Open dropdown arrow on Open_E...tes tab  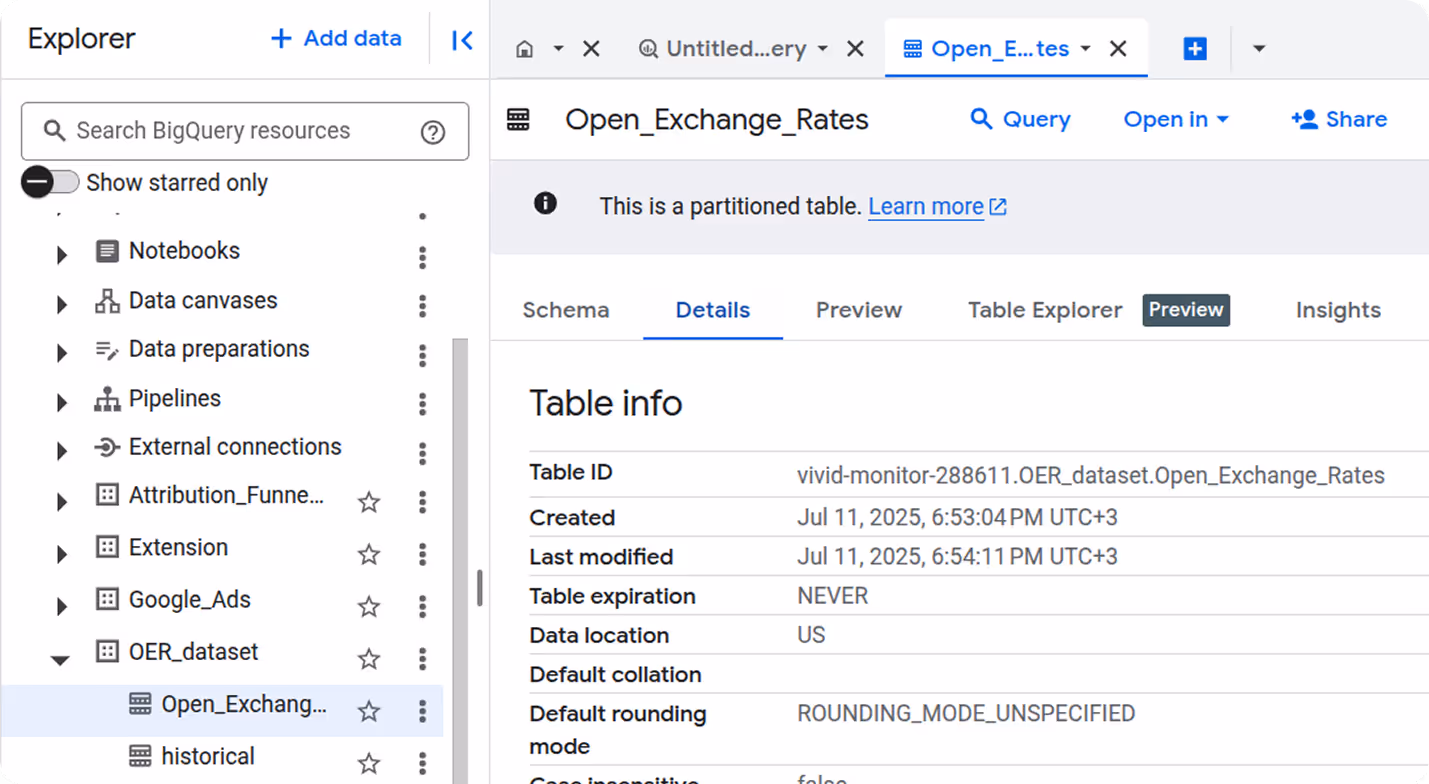1086,49
